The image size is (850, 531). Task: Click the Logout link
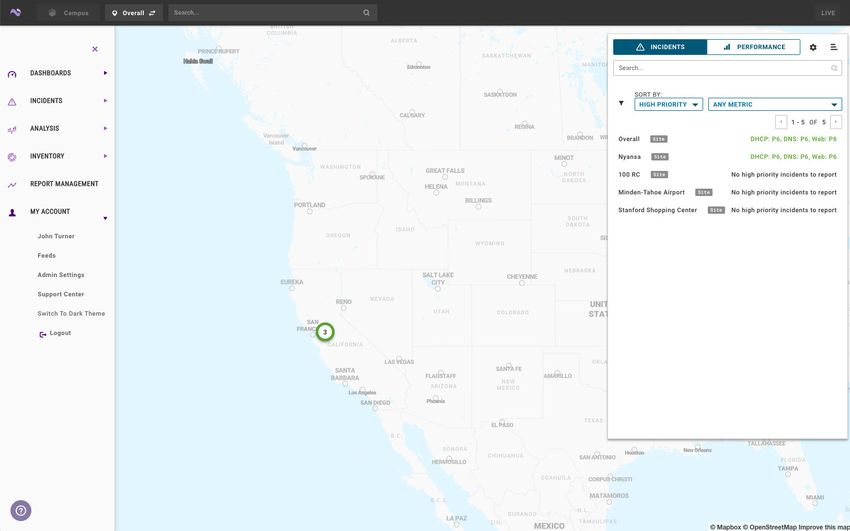(x=60, y=333)
